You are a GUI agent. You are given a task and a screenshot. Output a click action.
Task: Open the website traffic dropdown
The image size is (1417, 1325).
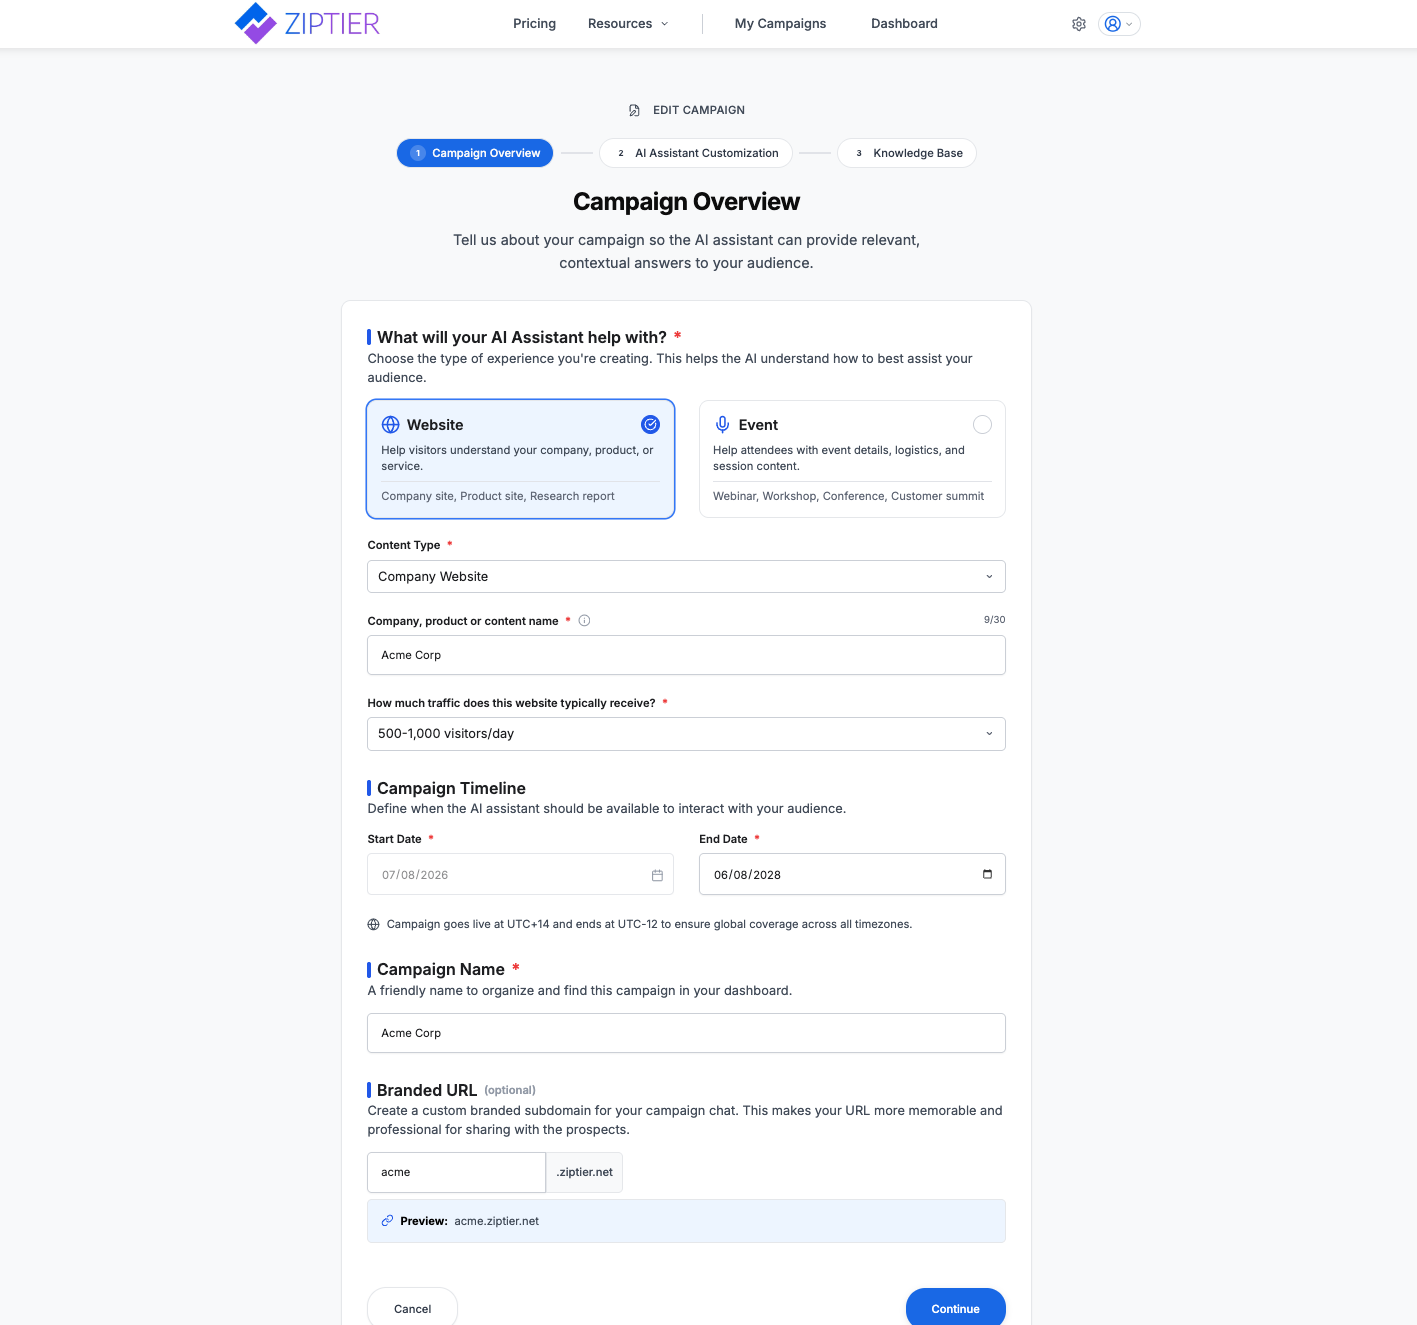(686, 734)
